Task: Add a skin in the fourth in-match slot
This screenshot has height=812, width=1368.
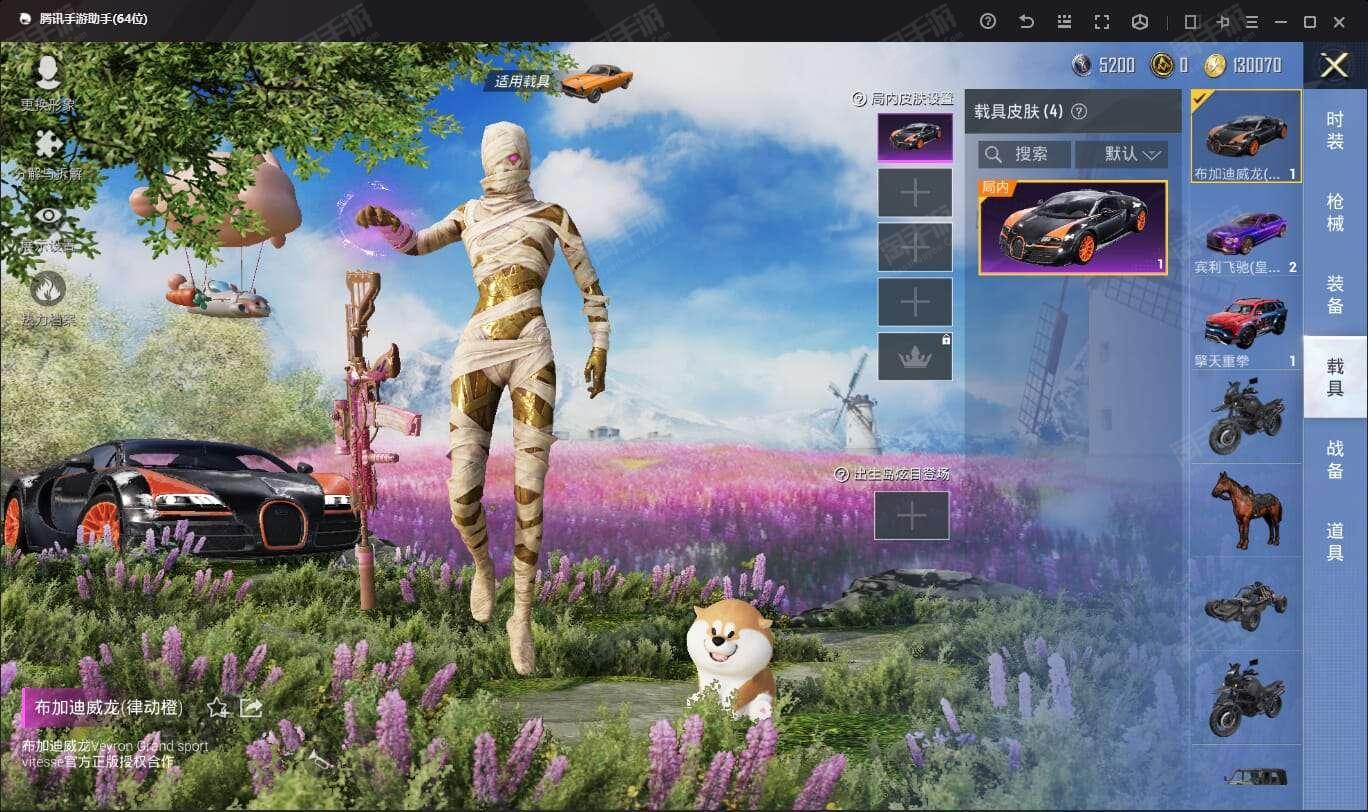Action: pyautogui.click(x=915, y=302)
